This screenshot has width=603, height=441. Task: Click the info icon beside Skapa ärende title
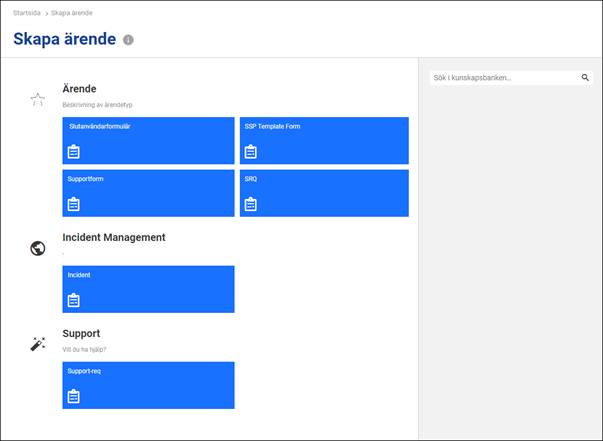[128, 40]
